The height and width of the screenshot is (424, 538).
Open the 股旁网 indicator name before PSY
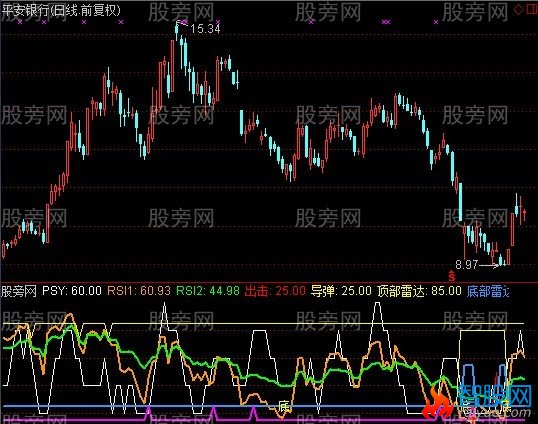coord(19,291)
